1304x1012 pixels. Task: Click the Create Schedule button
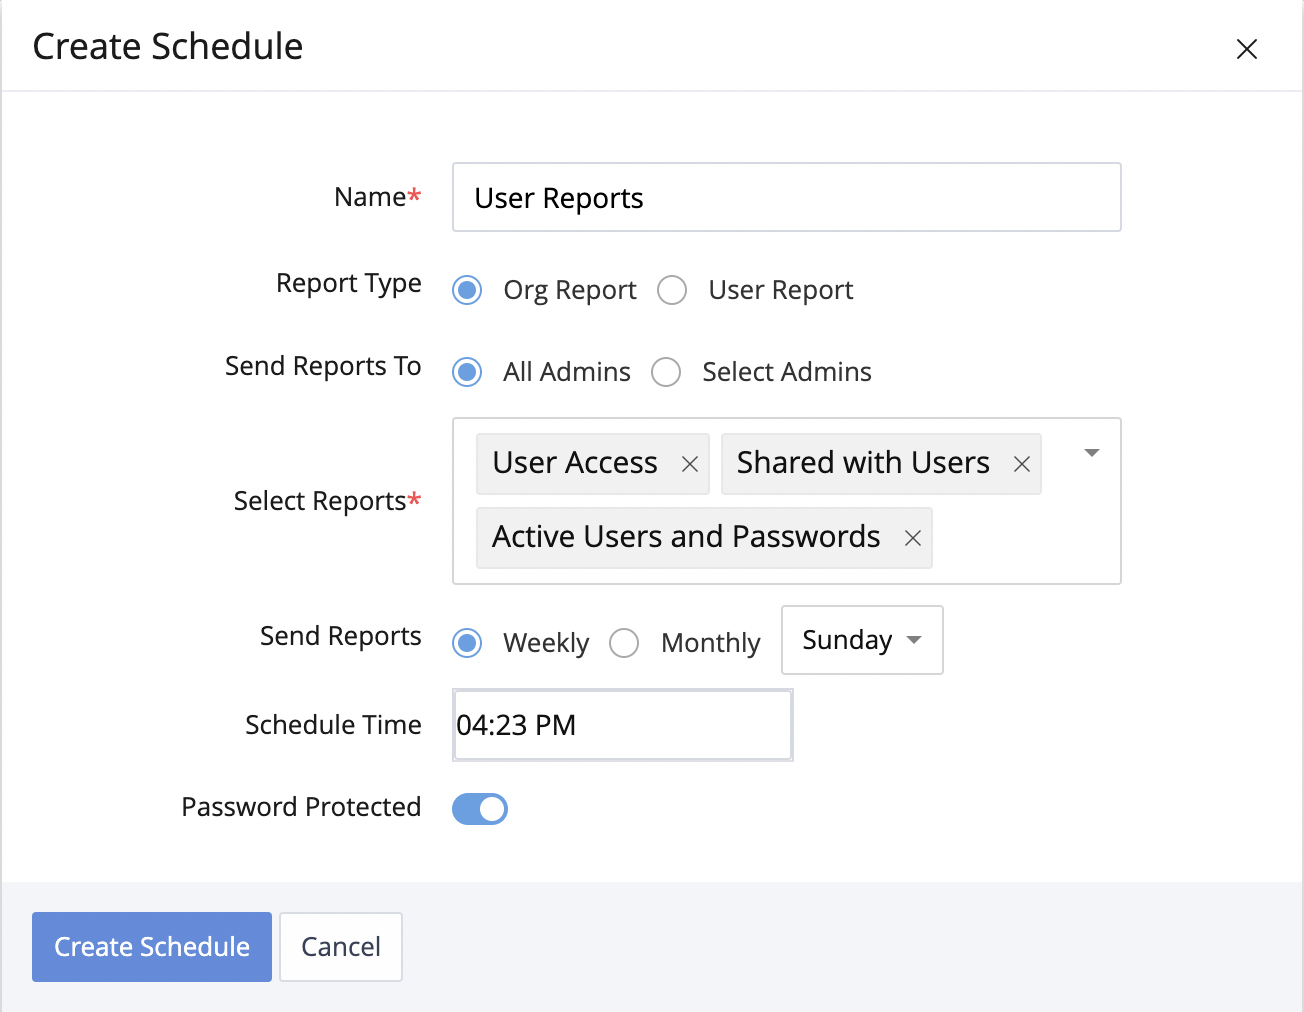click(x=152, y=947)
